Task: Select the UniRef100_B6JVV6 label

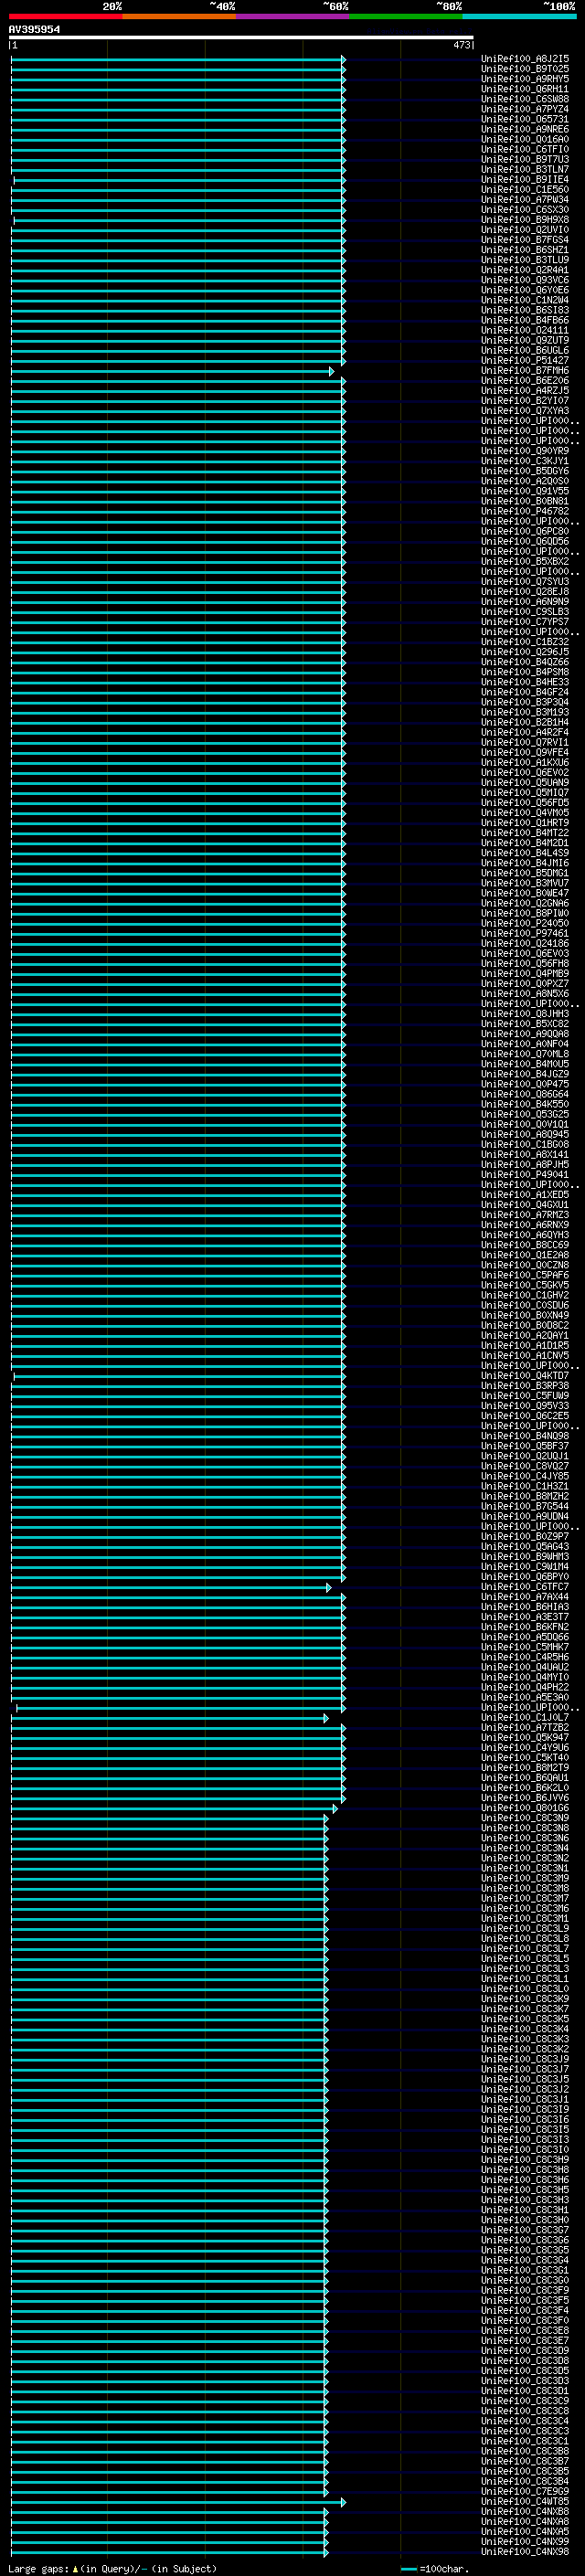Action: 525,1798
